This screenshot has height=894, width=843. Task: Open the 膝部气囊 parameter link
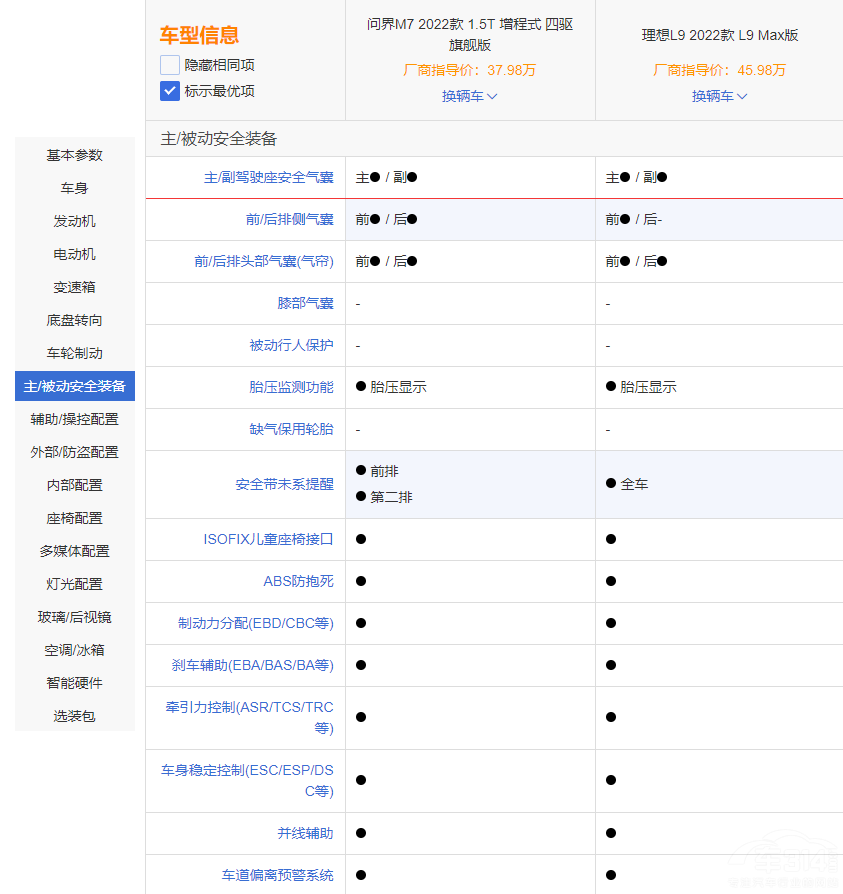point(305,303)
